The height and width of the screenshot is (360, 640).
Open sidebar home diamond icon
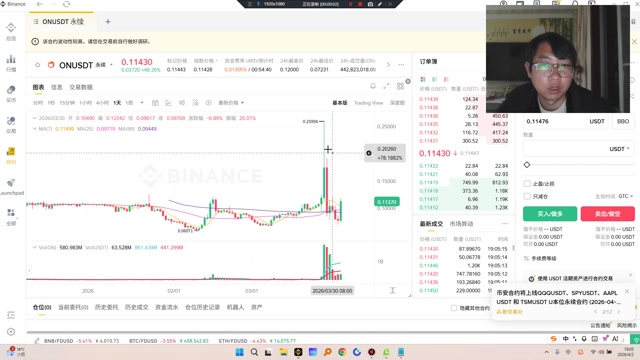coord(11,27)
